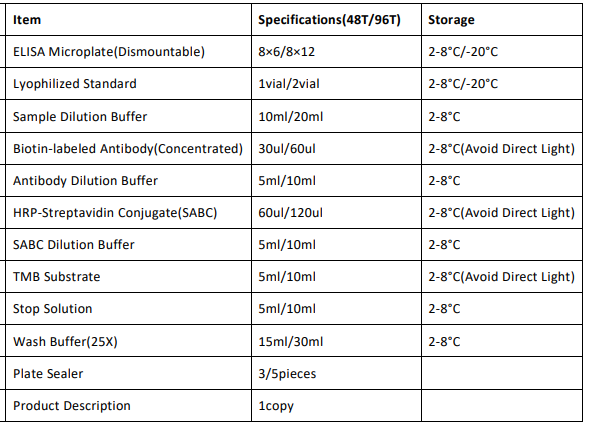Select the 30ul/60ul specification value
The width and height of the screenshot is (589, 426).
click(287, 149)
